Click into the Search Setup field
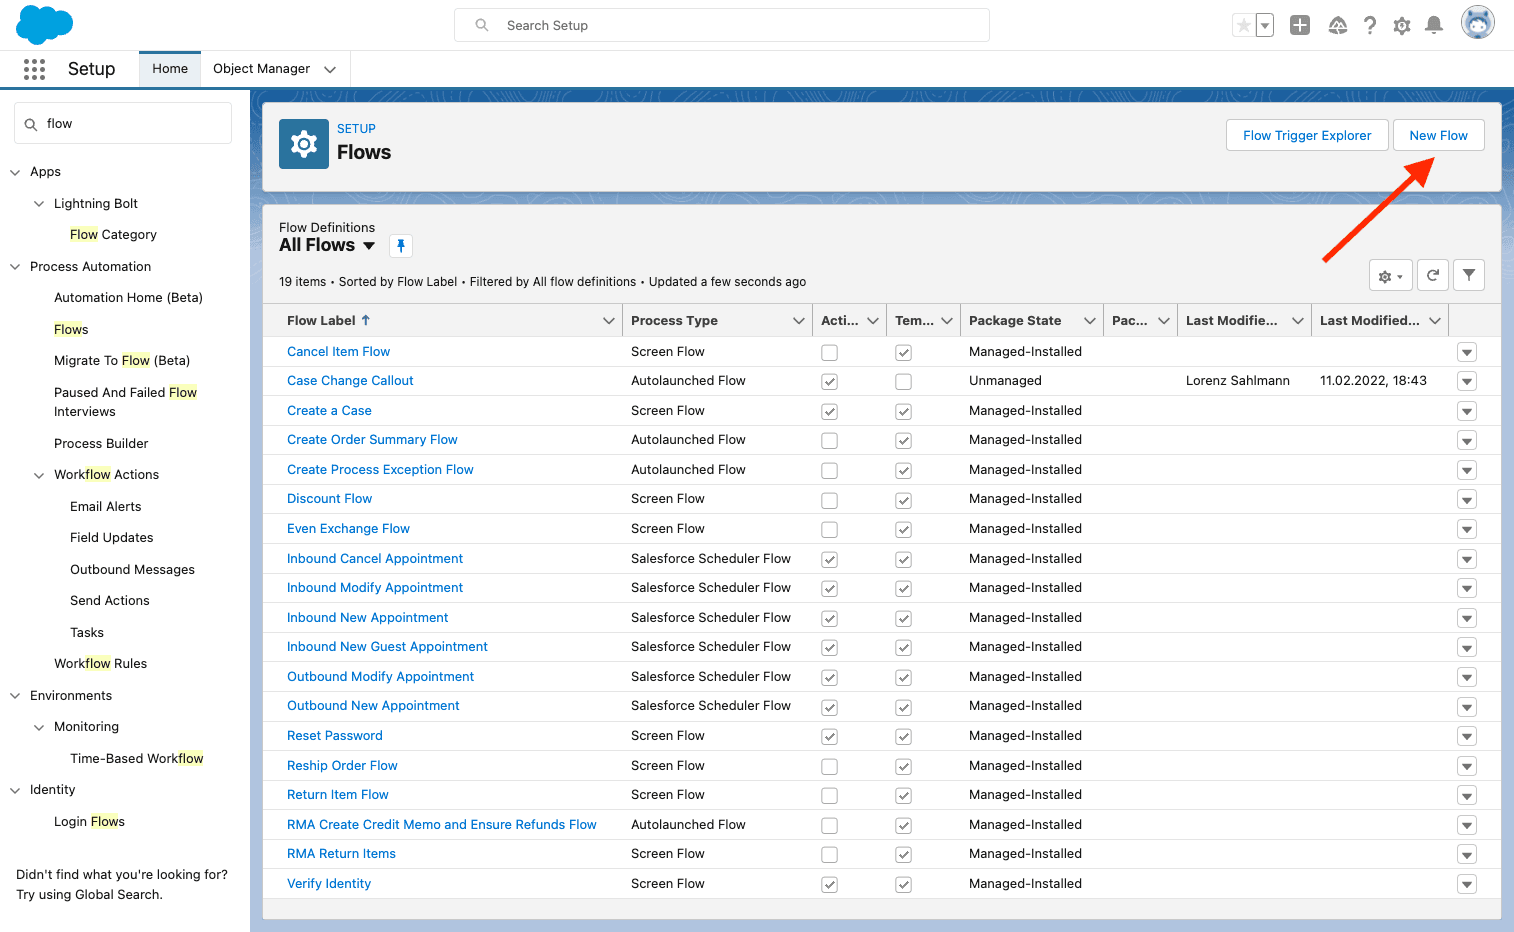The width and height of the screenshot is (1514, 932). point(722,25)
